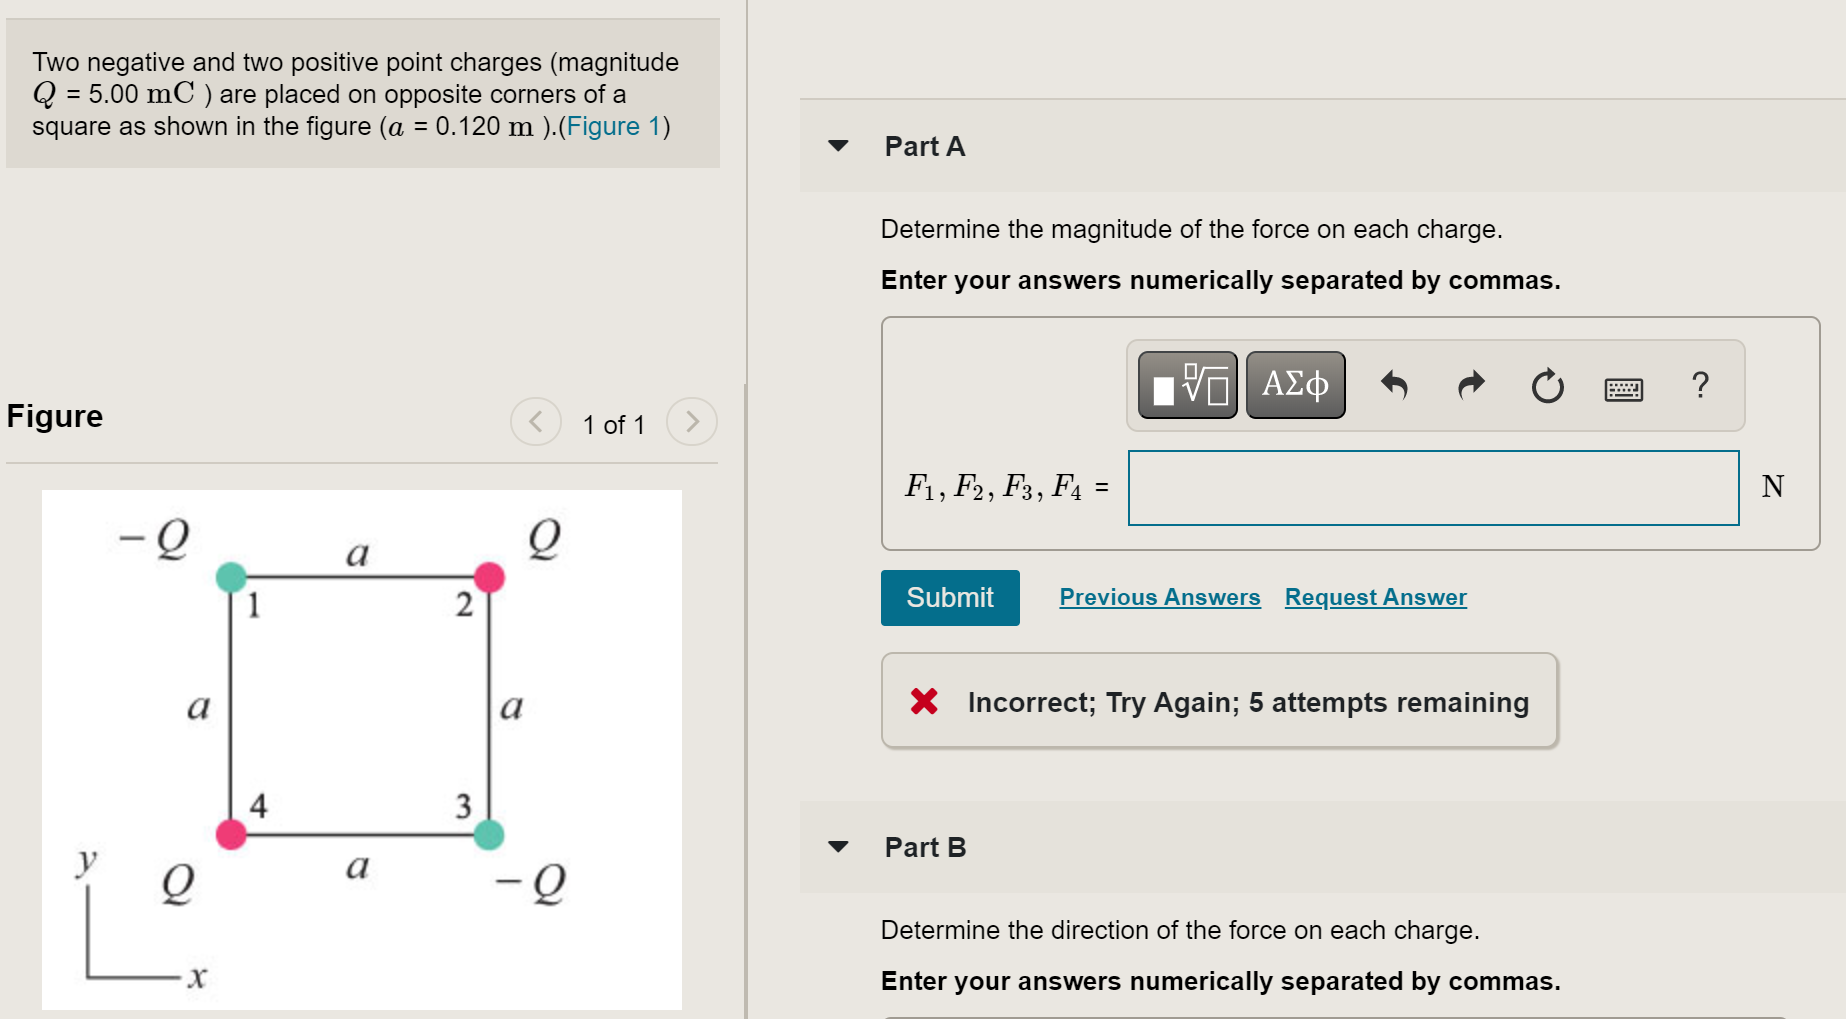Screen dimensions: 1846x1019
Task: Submit the answer for Part A
Action: [x=949, y=597]
